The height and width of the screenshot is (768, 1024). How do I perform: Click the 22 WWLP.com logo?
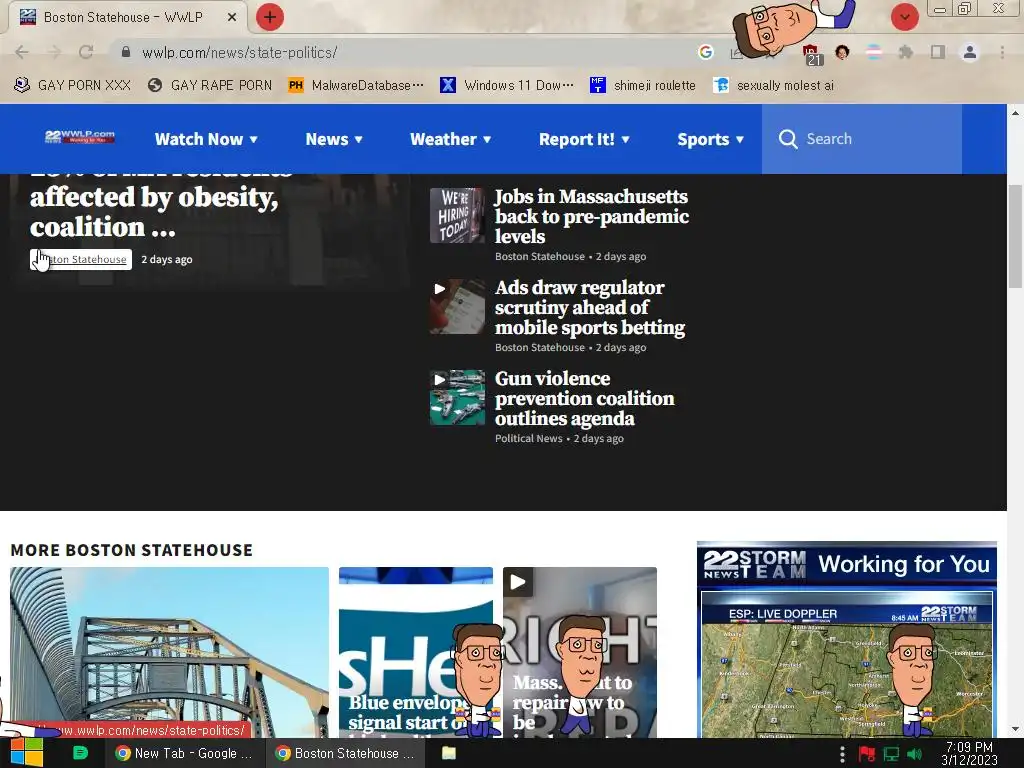click(80, 137)
